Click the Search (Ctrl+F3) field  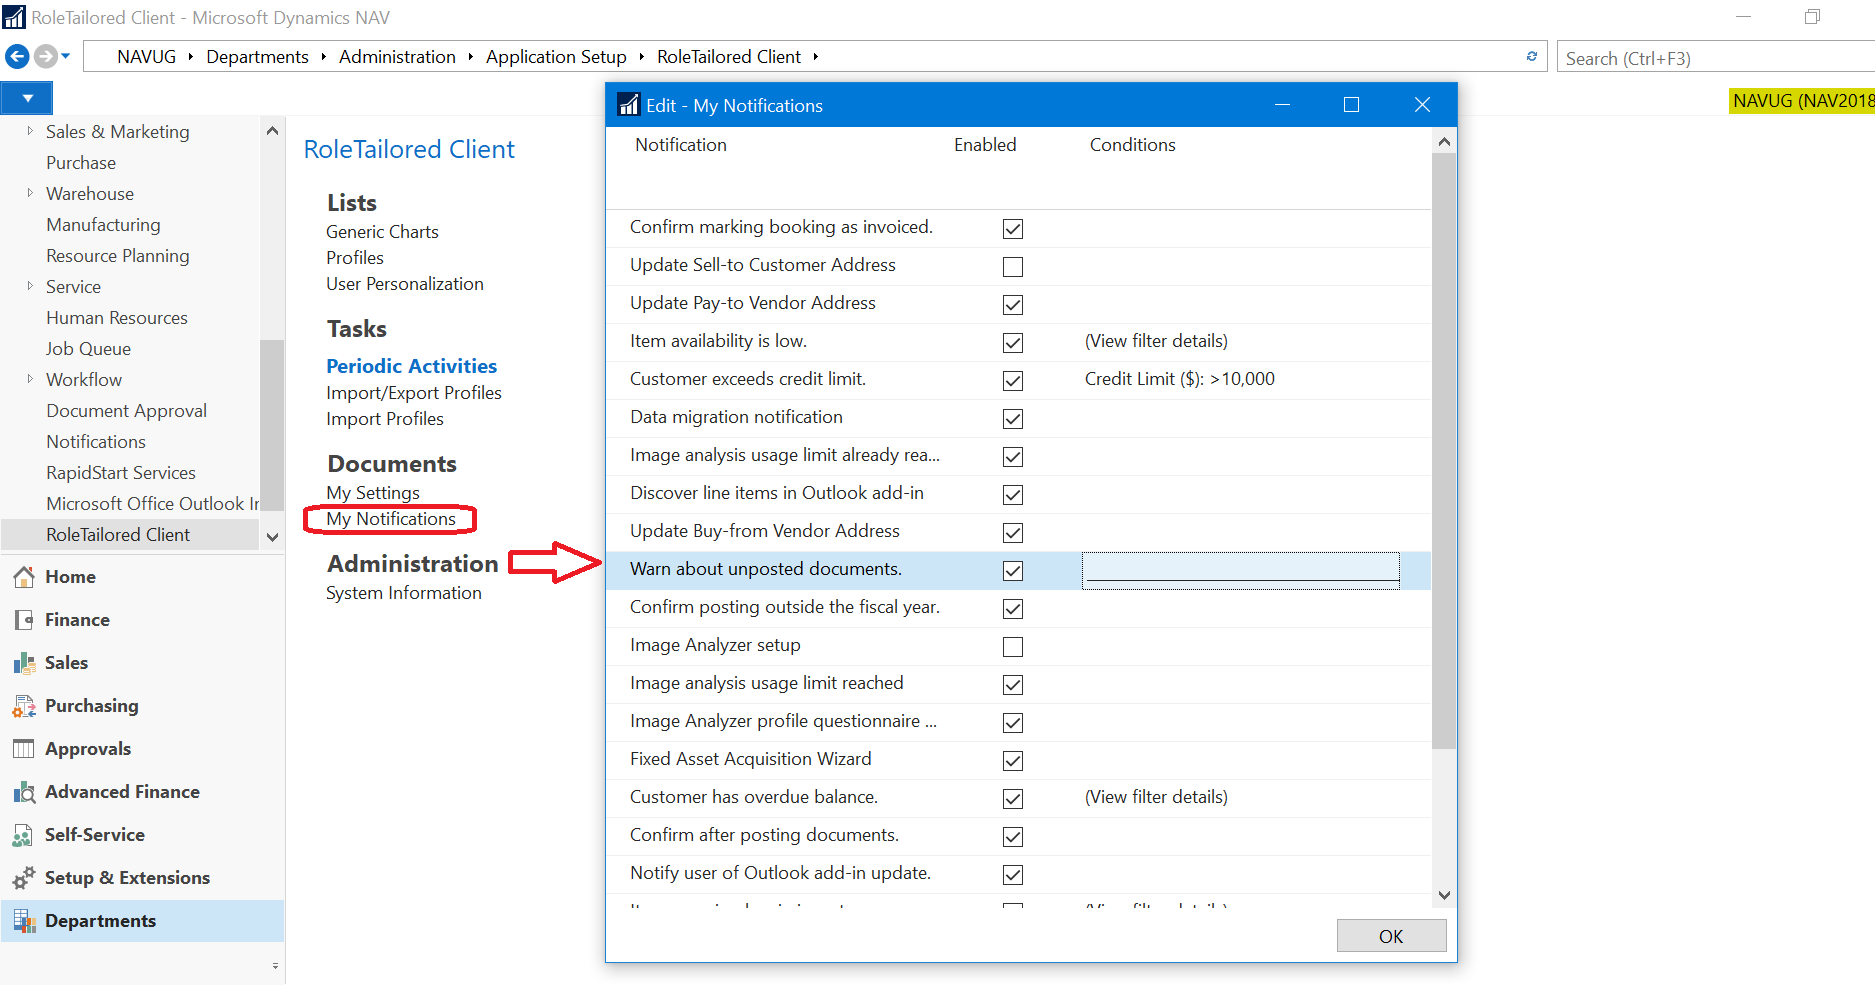1715,58
